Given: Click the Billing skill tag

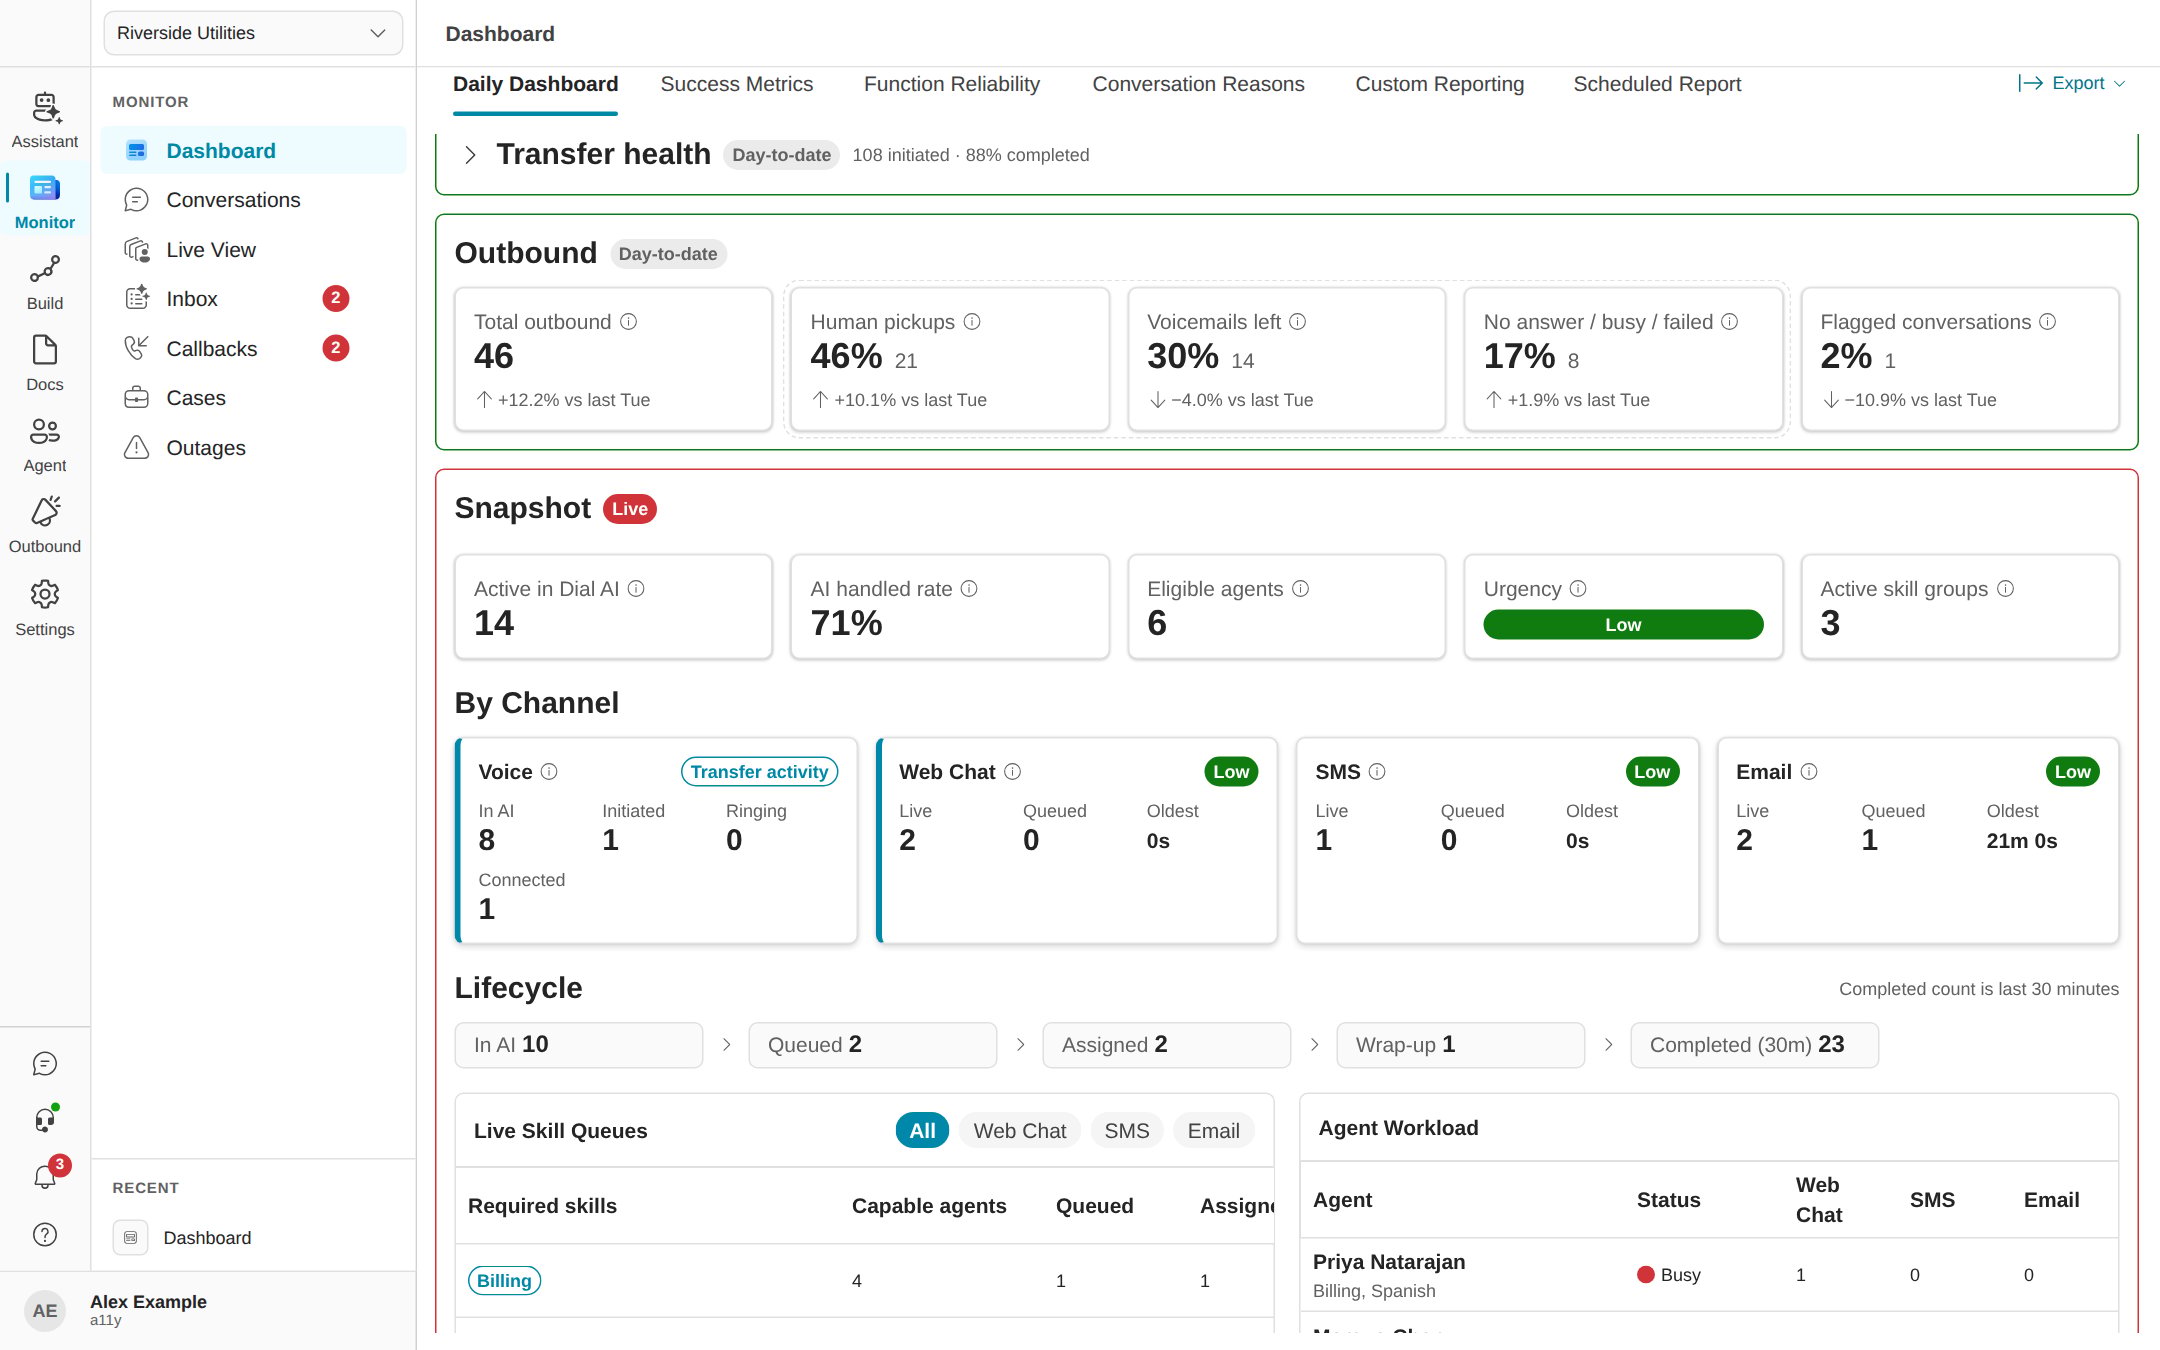Looking at the screenshot, I should [x=504, y=1281].
